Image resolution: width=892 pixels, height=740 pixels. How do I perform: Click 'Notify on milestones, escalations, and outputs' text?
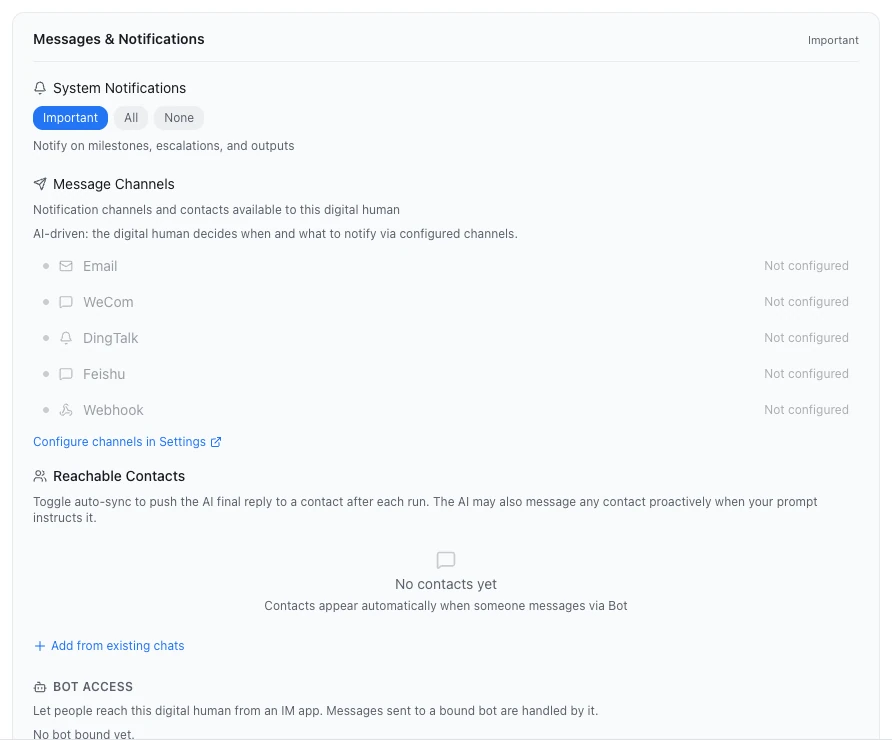coord(164,146)
